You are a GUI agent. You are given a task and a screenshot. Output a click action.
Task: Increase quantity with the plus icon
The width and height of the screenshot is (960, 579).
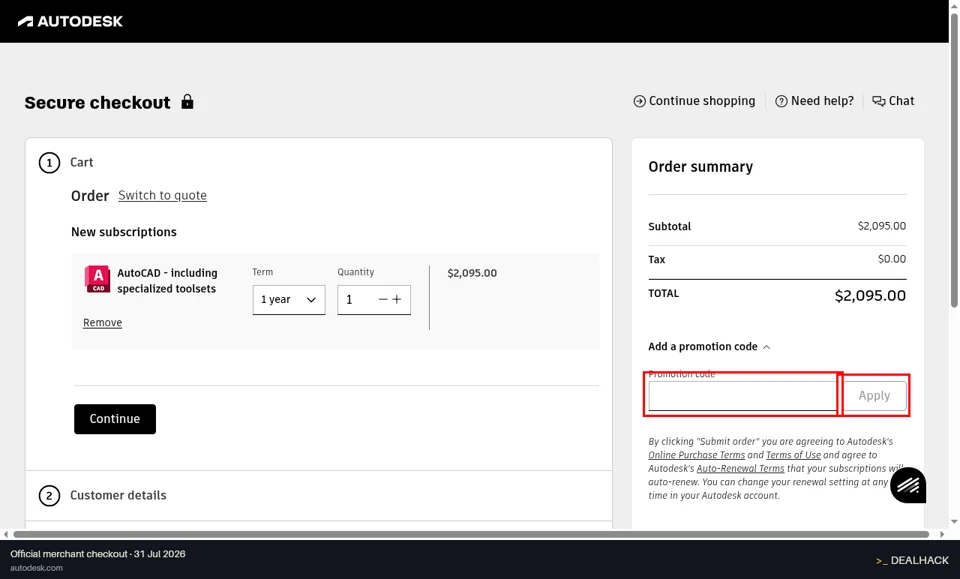tap(397, 299)
